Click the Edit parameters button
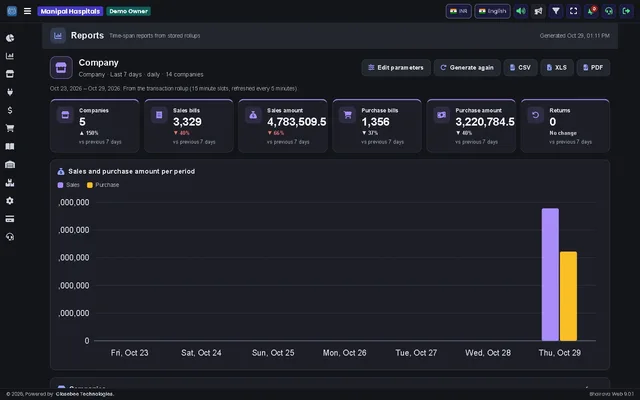 tap(396, 67)
